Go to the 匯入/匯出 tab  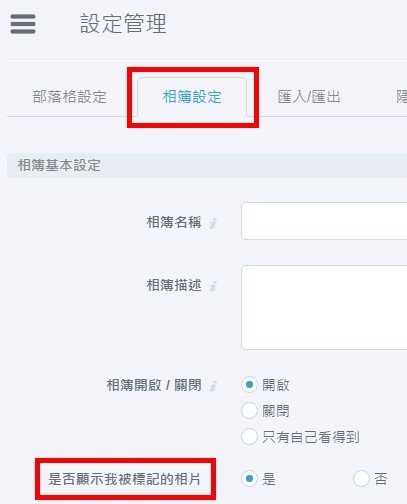tap(309, 97)
